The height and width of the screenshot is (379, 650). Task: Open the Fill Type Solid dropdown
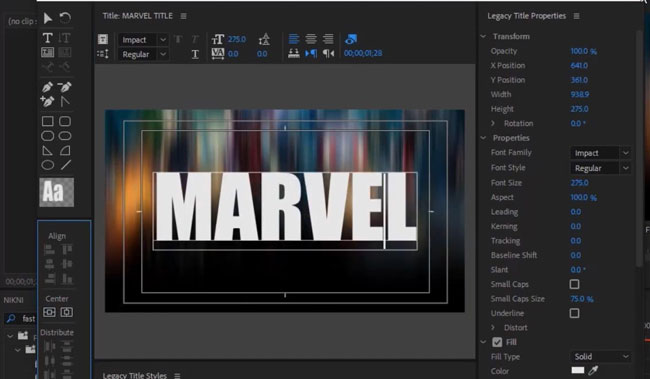pyautogui.click(x=600, y=357)
